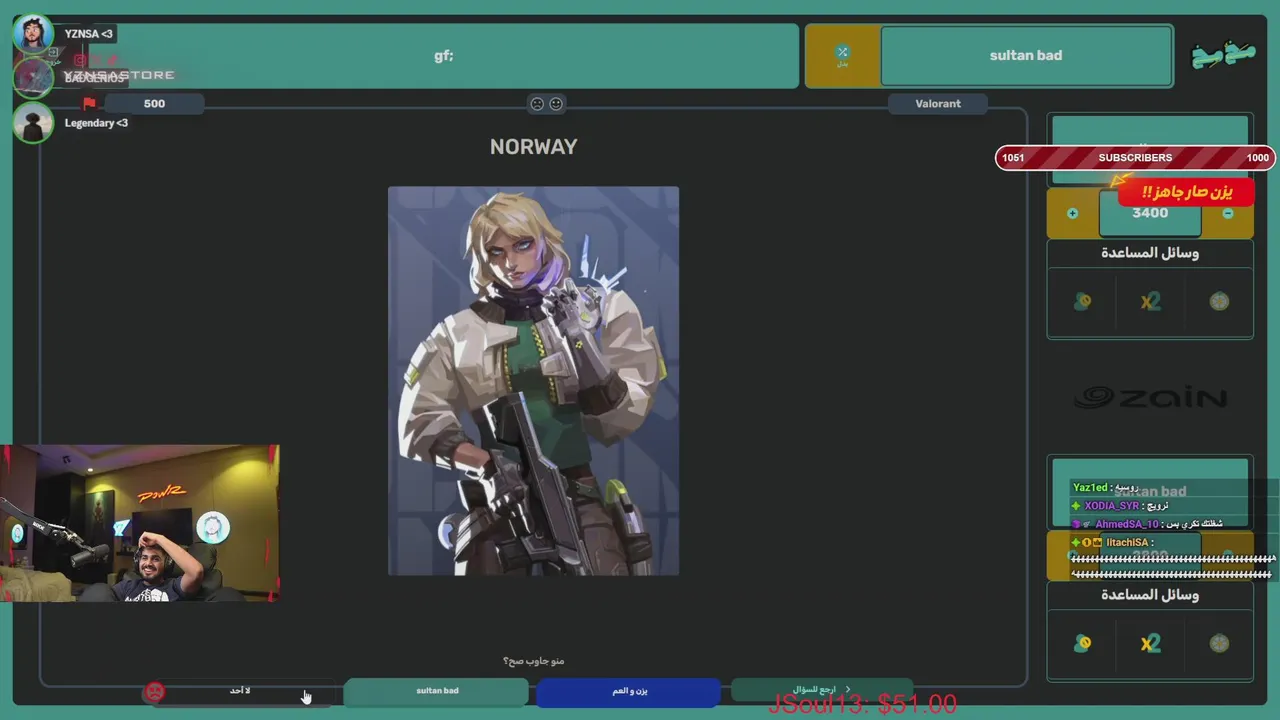The height and width of the screenshot is (720, 1280).
Task: Click the Valorant category label
Action: 938,103
